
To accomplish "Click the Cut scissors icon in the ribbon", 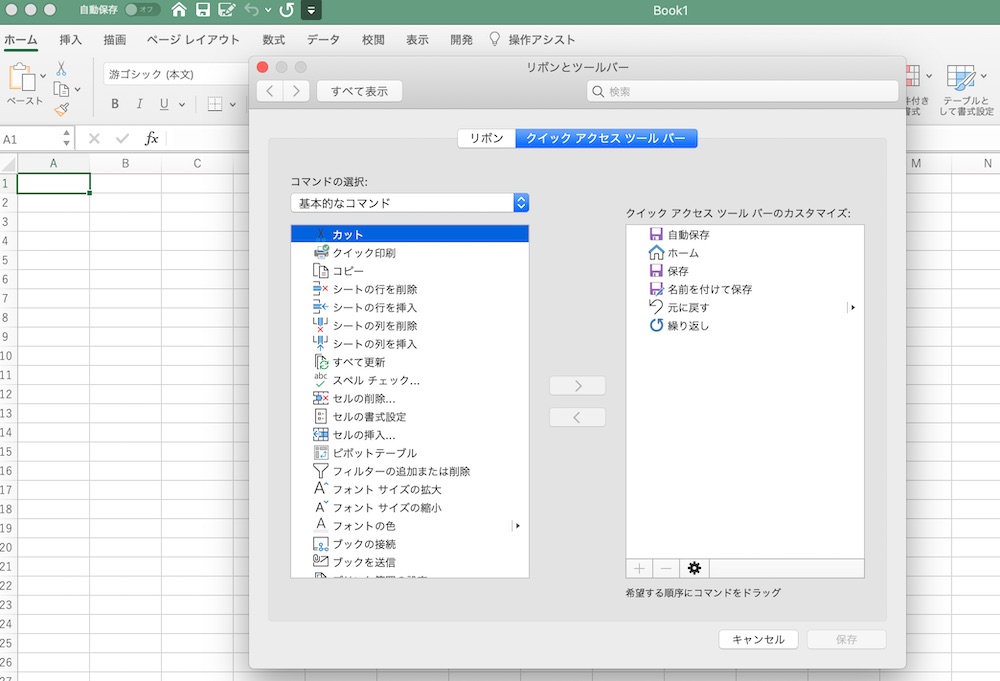I will [61, 68].
